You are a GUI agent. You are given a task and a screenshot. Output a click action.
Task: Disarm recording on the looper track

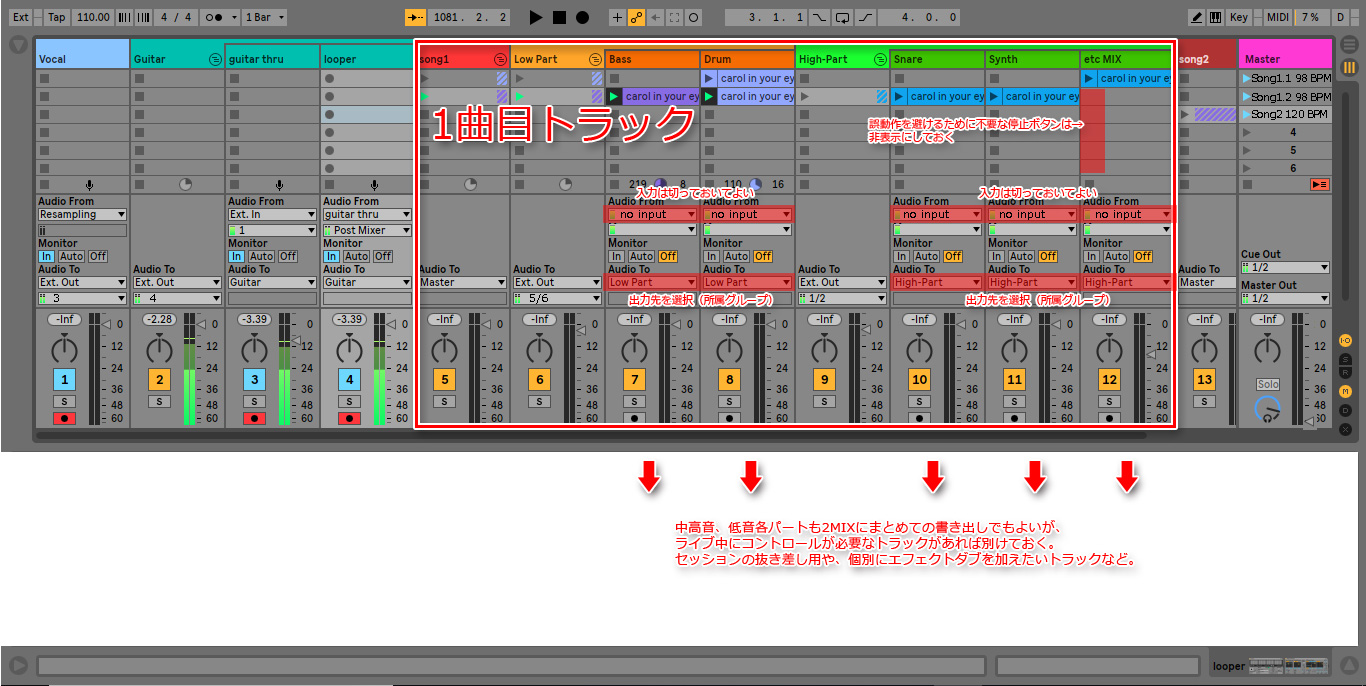pos(349,418)
